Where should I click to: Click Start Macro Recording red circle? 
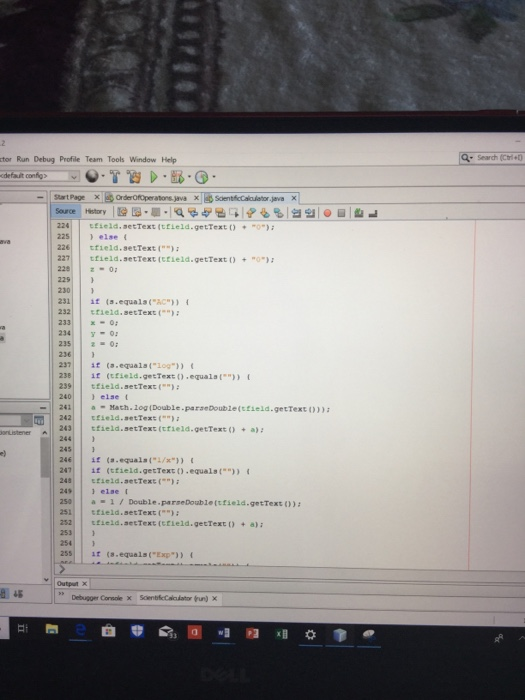point(327,213)
